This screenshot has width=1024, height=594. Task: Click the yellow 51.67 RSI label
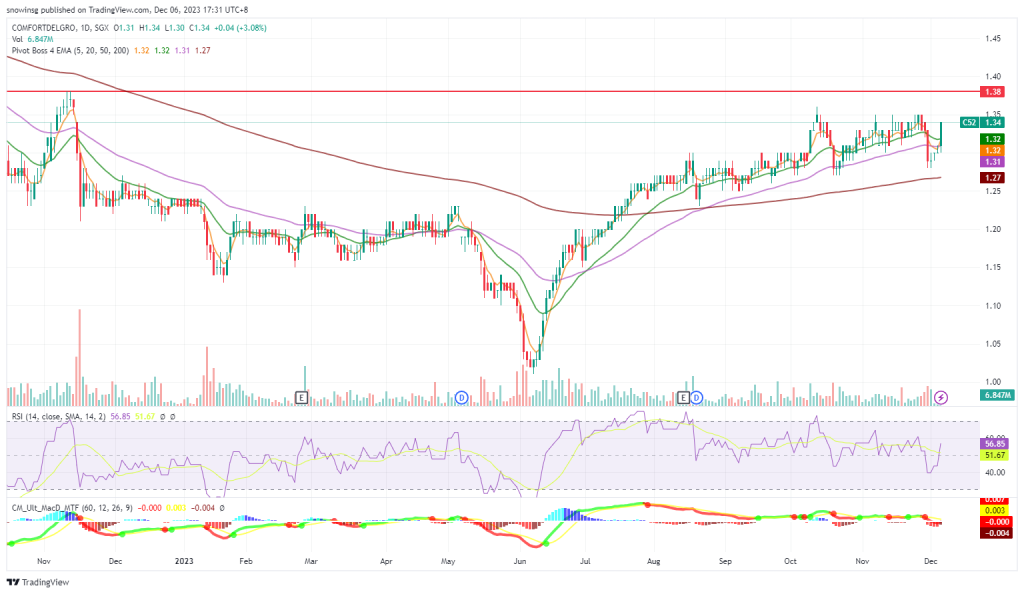coord(995,455)
